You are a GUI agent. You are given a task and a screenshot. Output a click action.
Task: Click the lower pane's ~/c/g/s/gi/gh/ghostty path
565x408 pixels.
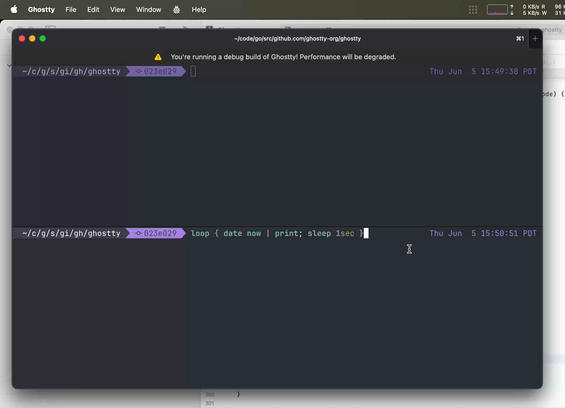[71, 233]
